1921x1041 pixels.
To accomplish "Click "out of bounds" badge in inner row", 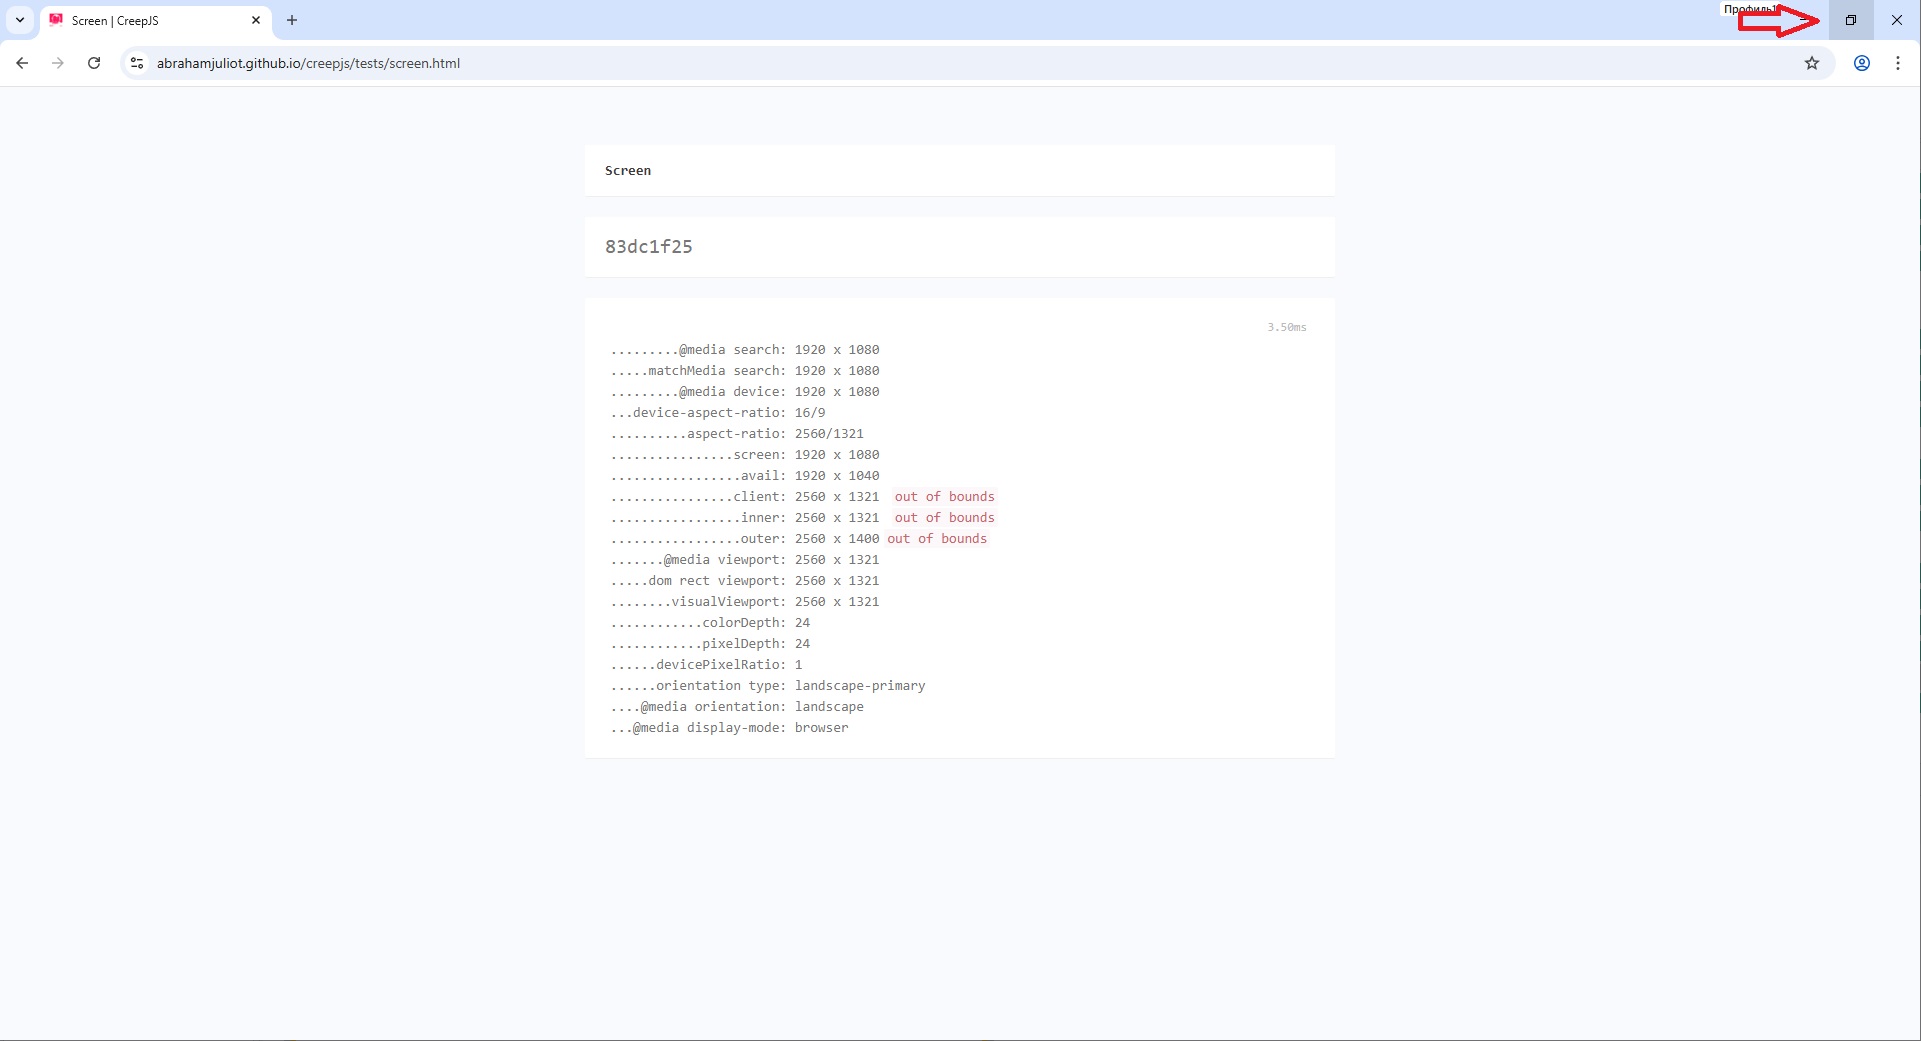I will coord(945,518).
